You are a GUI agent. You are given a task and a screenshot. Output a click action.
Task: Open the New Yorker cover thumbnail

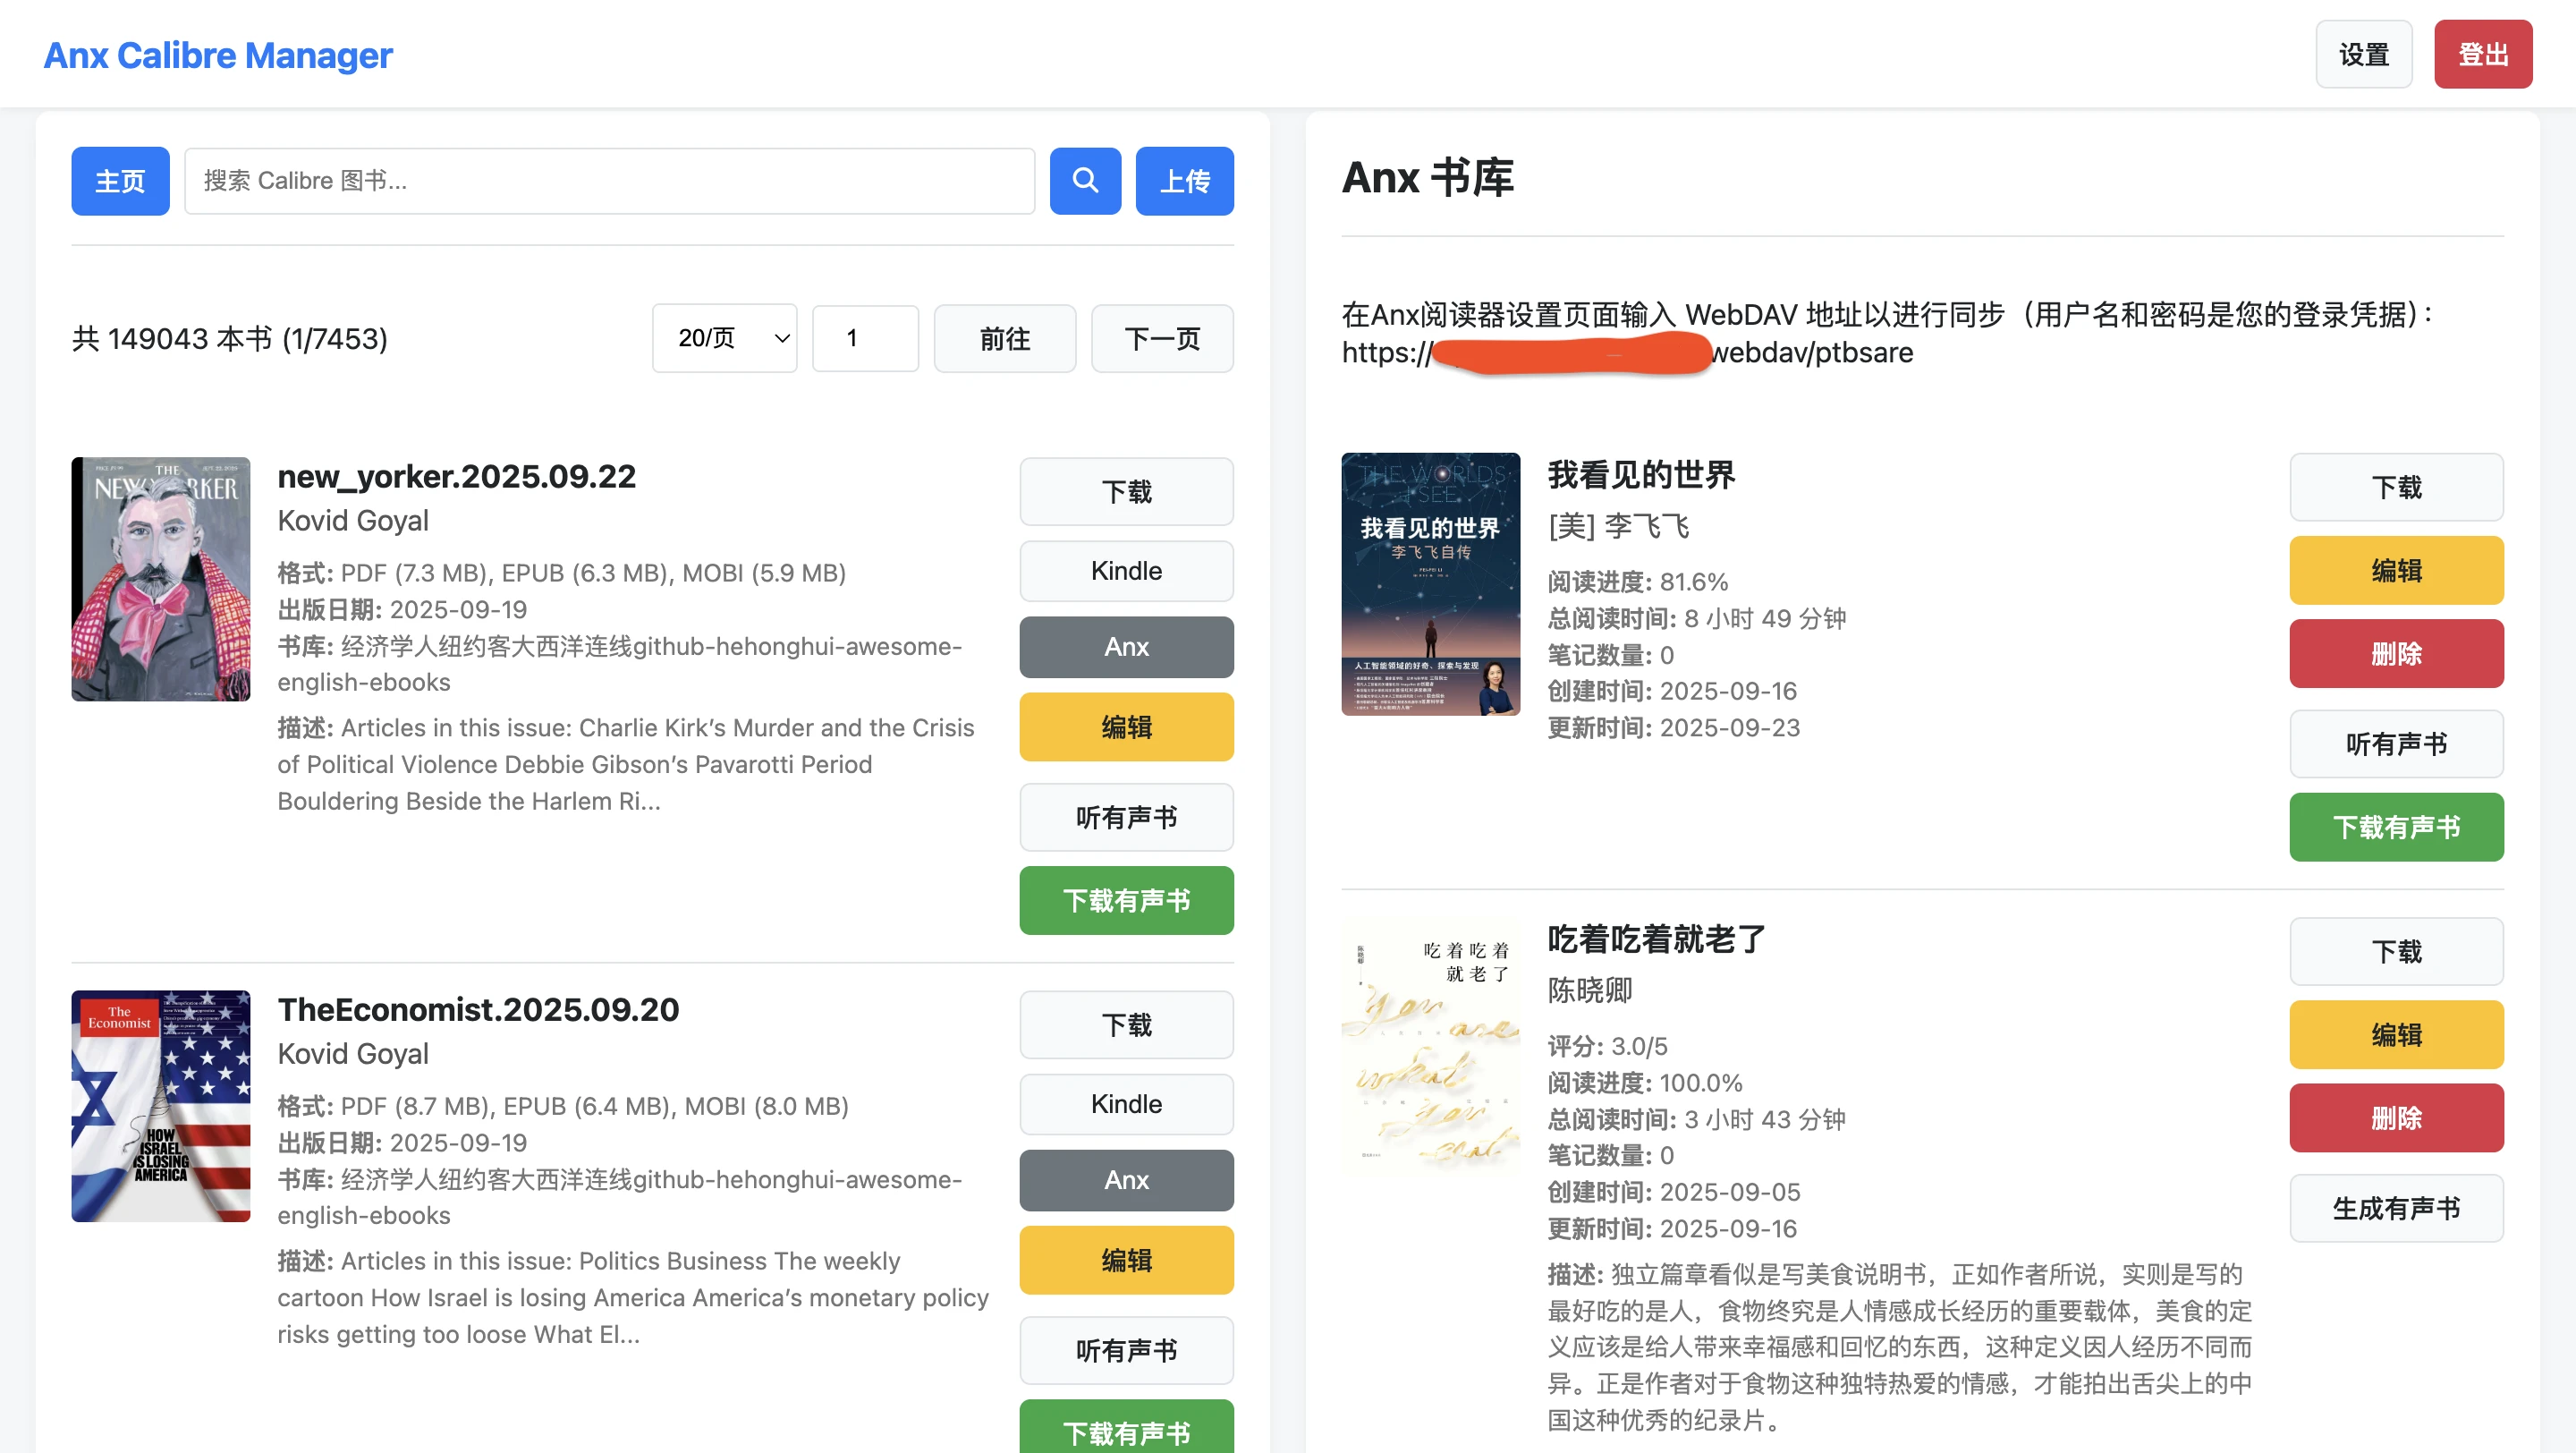tap(161, 579)
